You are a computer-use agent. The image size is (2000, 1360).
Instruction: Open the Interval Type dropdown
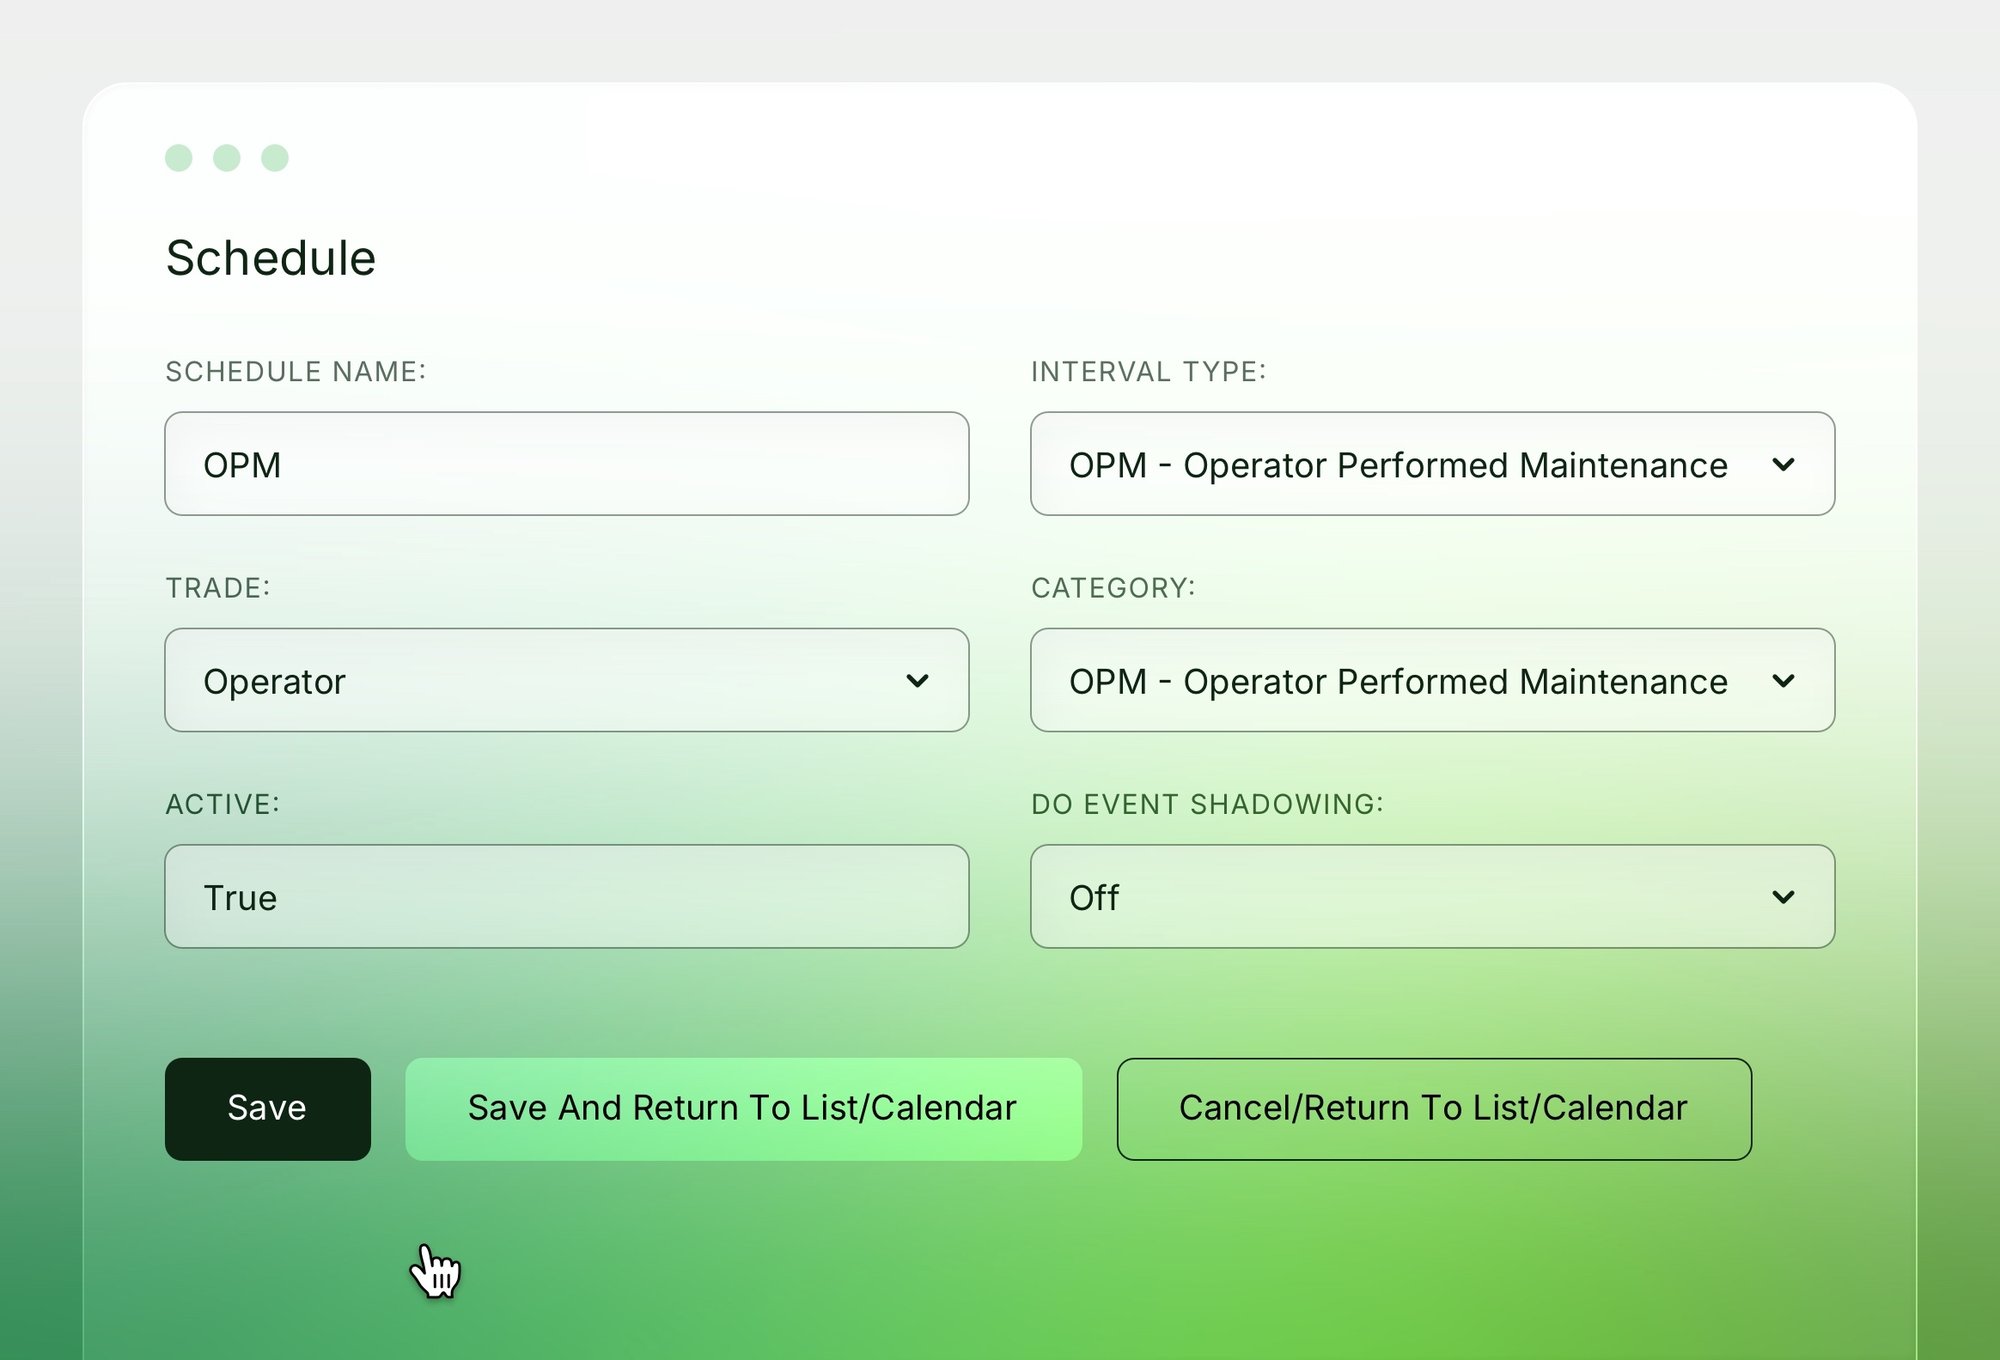coord(1432,464)
